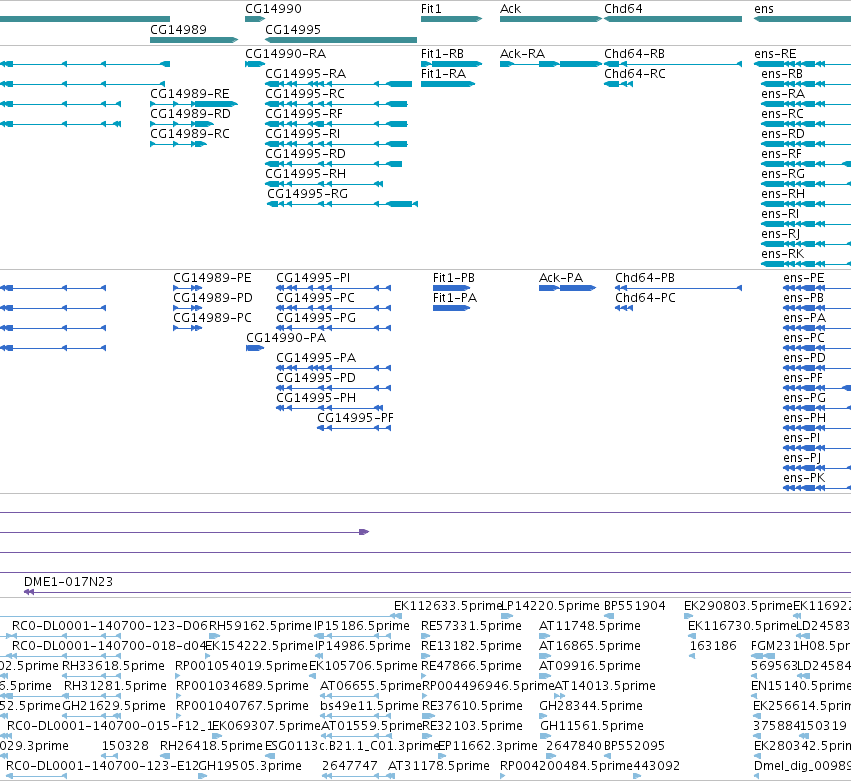
Task: Open protein CG14995-PI
Action: pyautogui.click(x=313, y=278)
